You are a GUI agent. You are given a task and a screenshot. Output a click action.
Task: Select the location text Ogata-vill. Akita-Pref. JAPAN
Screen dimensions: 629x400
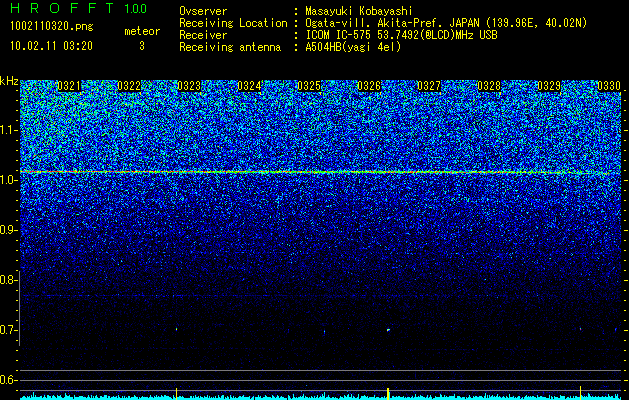click(392, 23)
